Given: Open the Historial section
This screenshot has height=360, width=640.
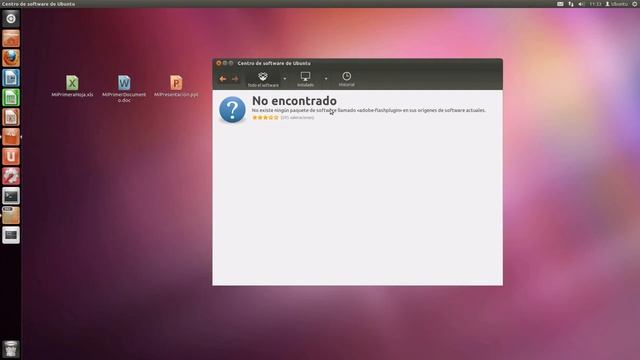Looking at the screenshot, I should pos(347,79).
